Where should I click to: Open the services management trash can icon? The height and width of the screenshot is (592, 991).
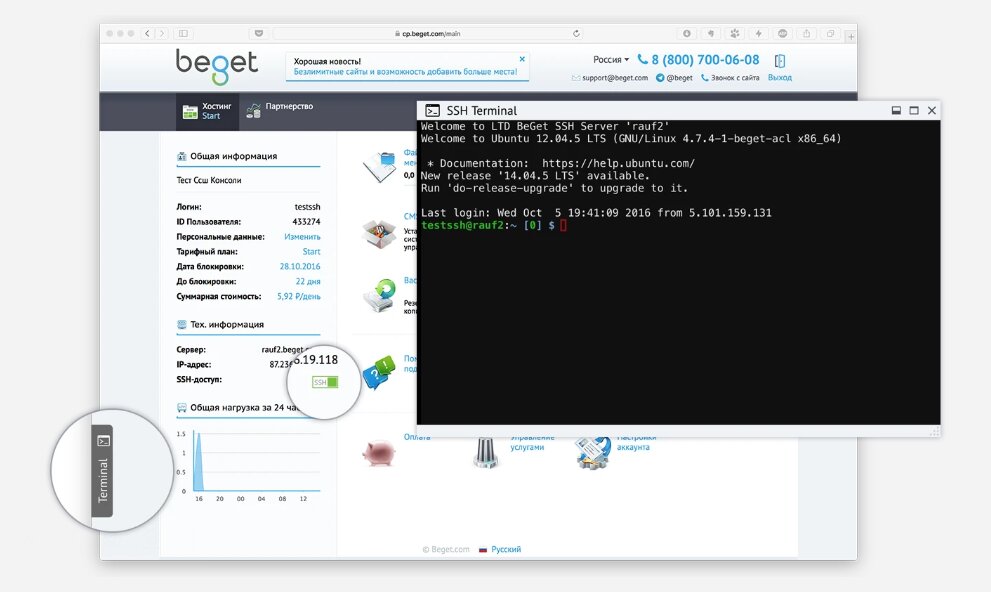485,452
